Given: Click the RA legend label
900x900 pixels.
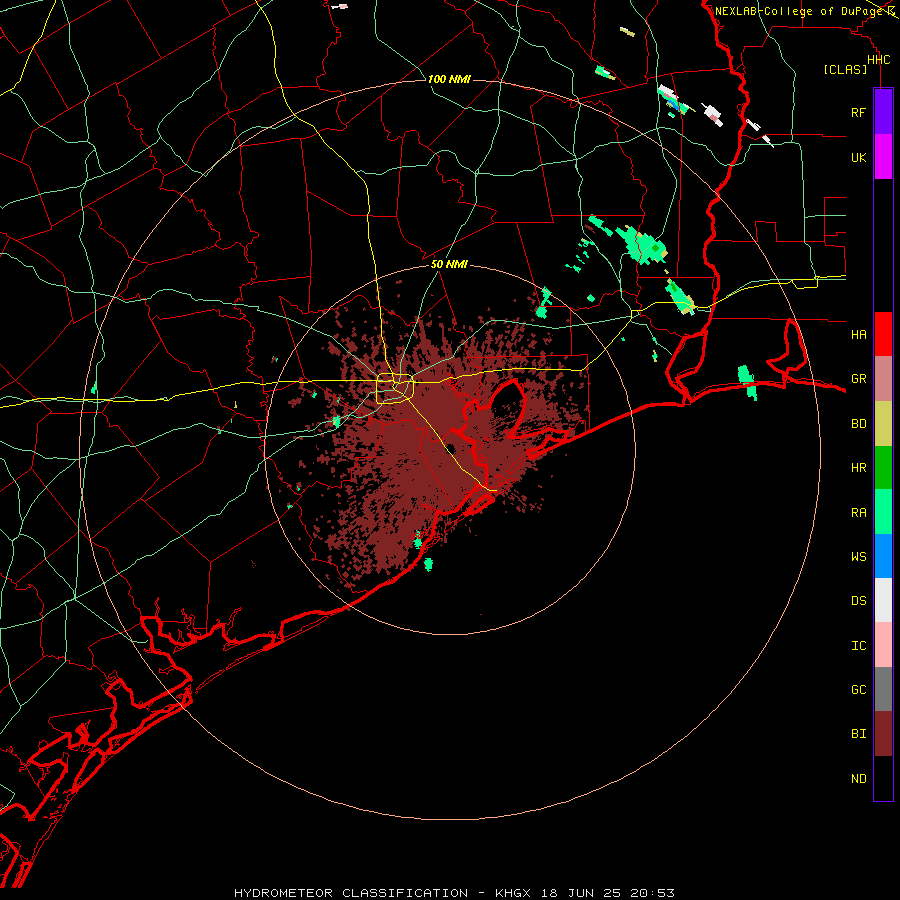Looking at the screenshot, I should click(859, 513).
